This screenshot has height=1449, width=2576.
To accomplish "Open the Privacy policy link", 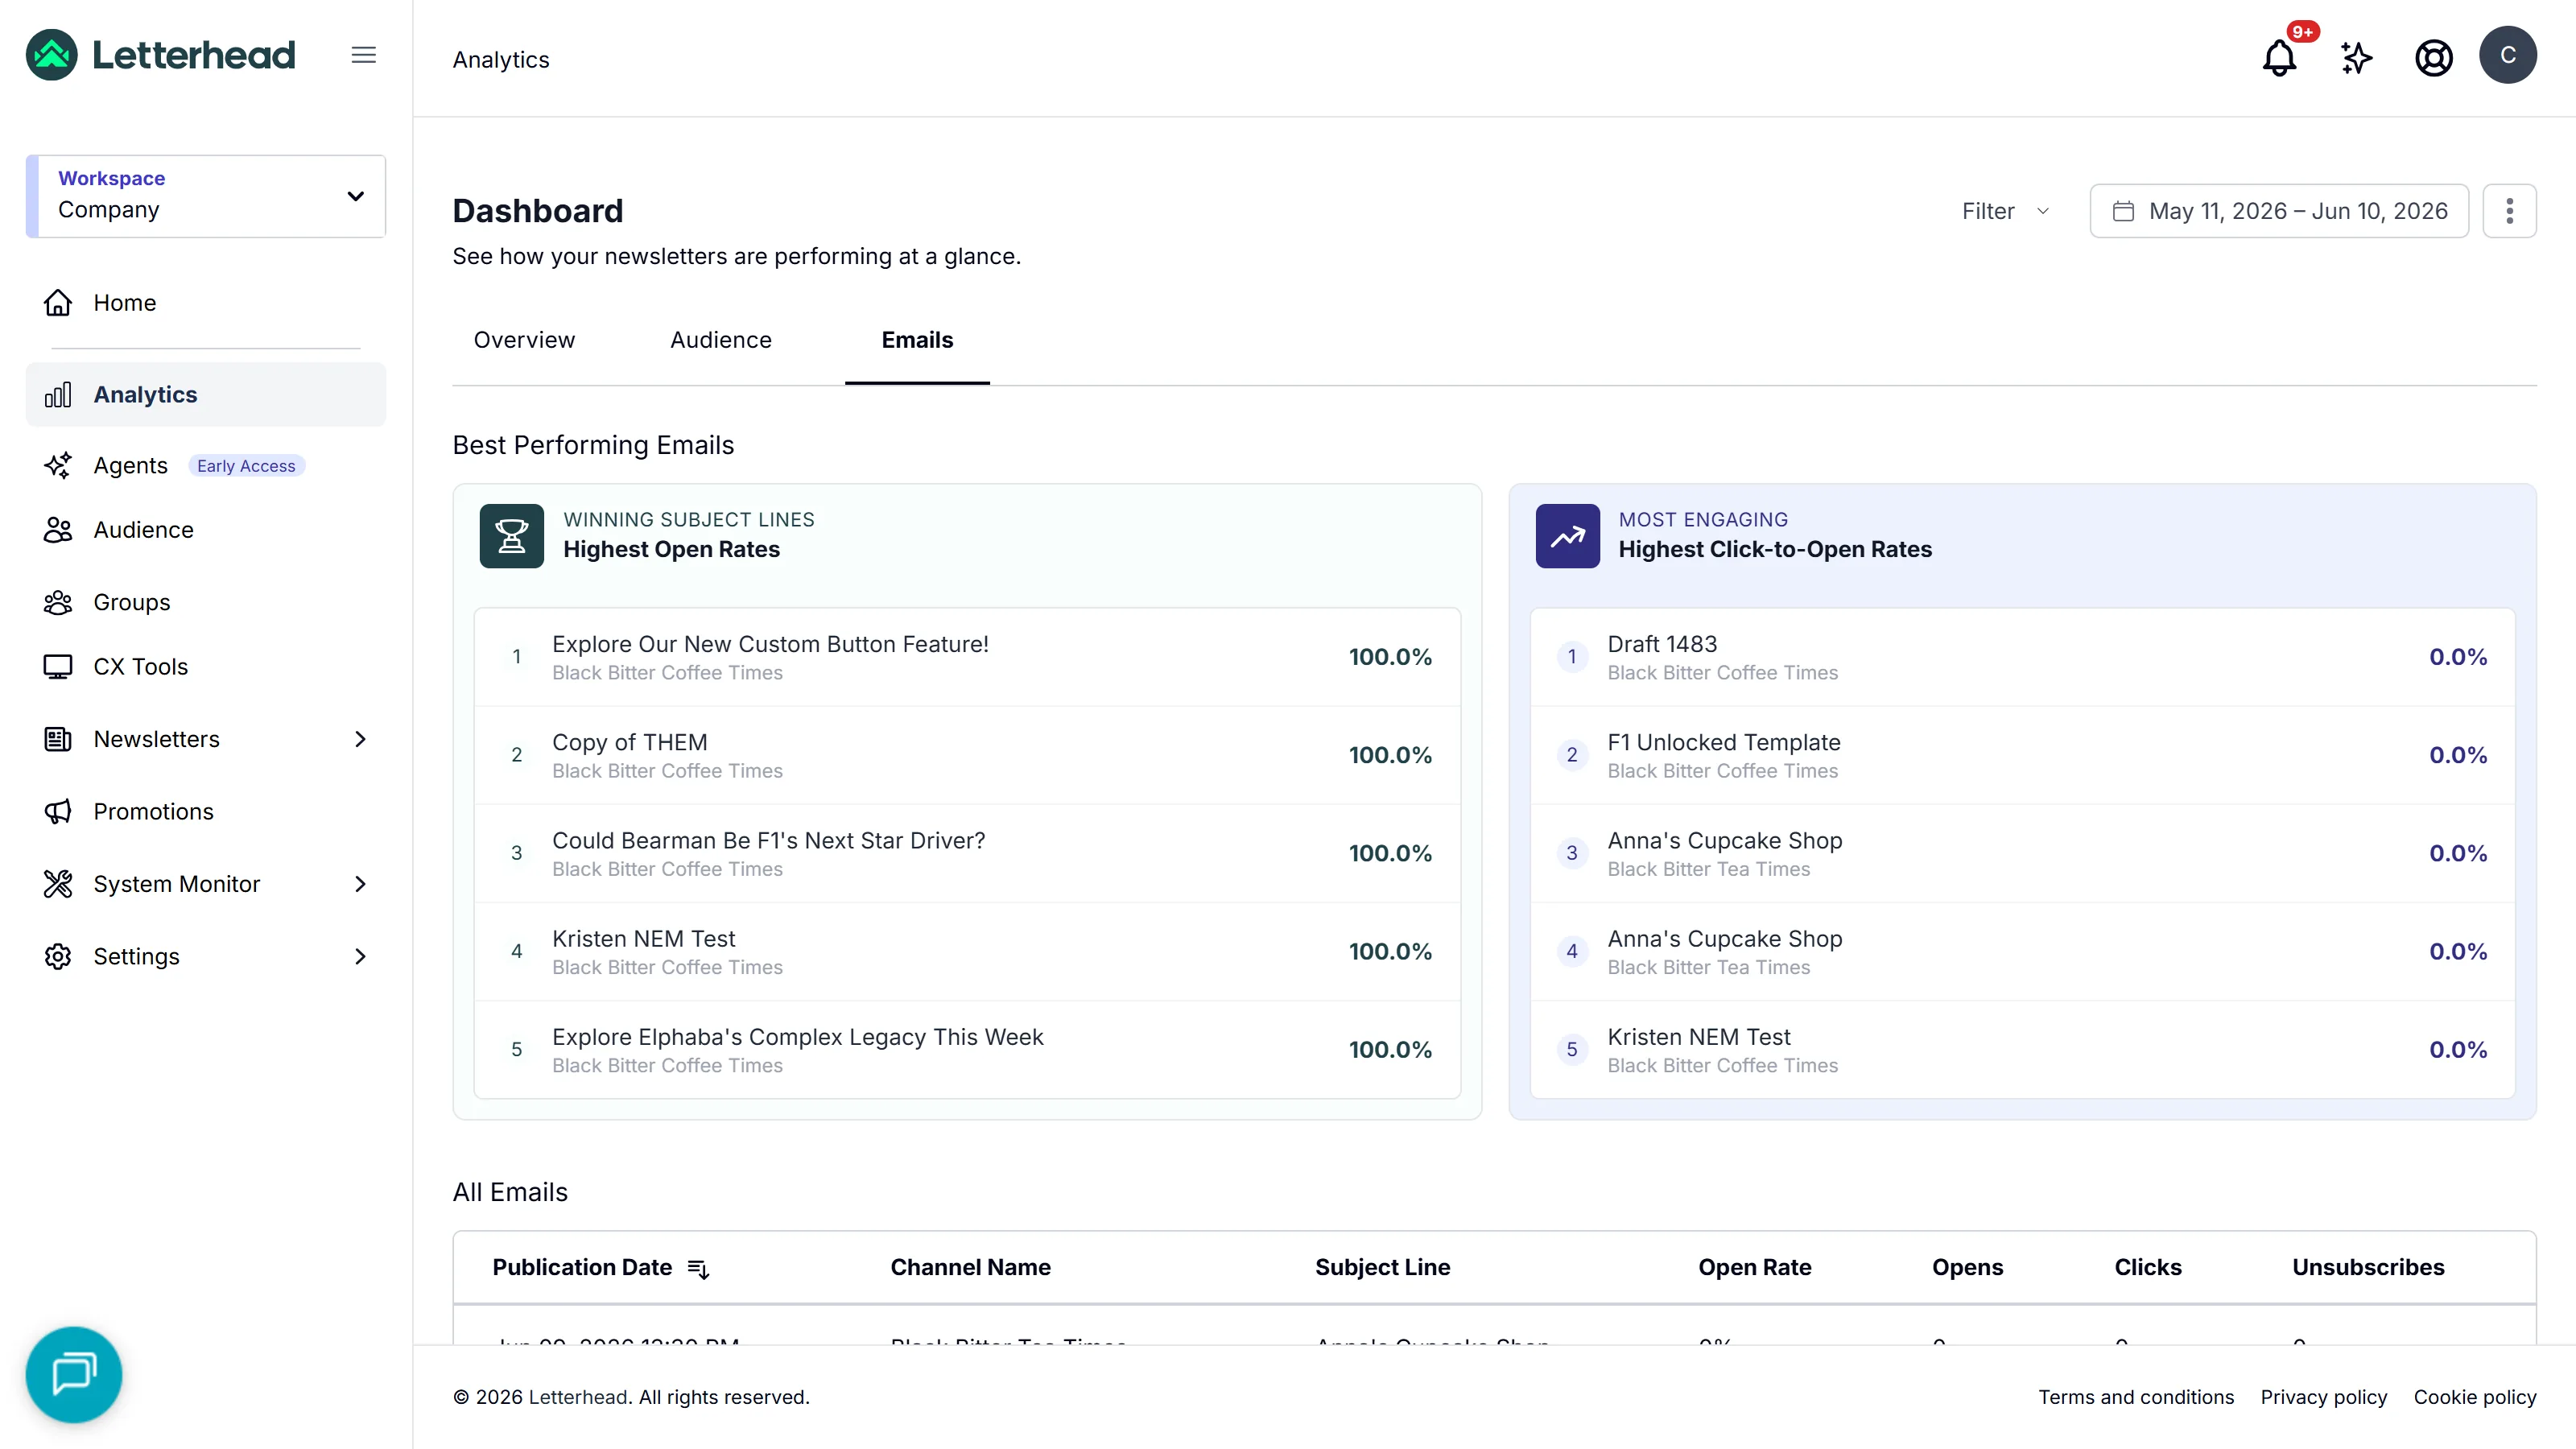I will 2323,1397.
